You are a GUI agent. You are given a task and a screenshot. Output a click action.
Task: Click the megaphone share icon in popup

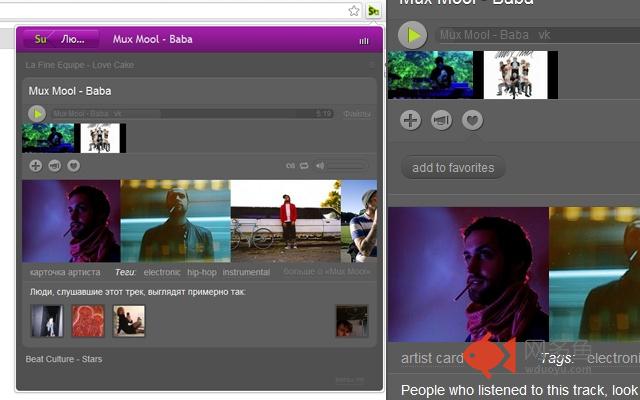(55, 165)
